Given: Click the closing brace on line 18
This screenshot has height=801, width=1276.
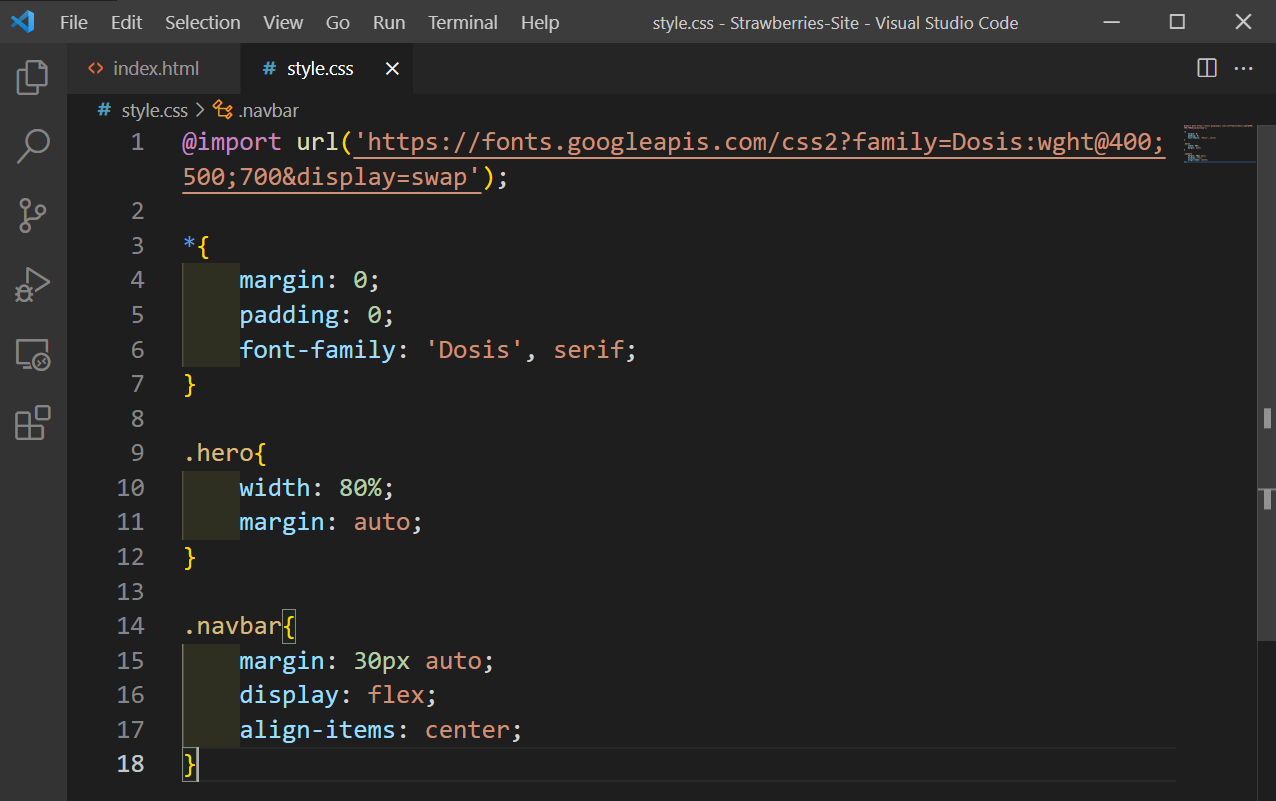Looking at the screenshot, I should pos(189,764).
